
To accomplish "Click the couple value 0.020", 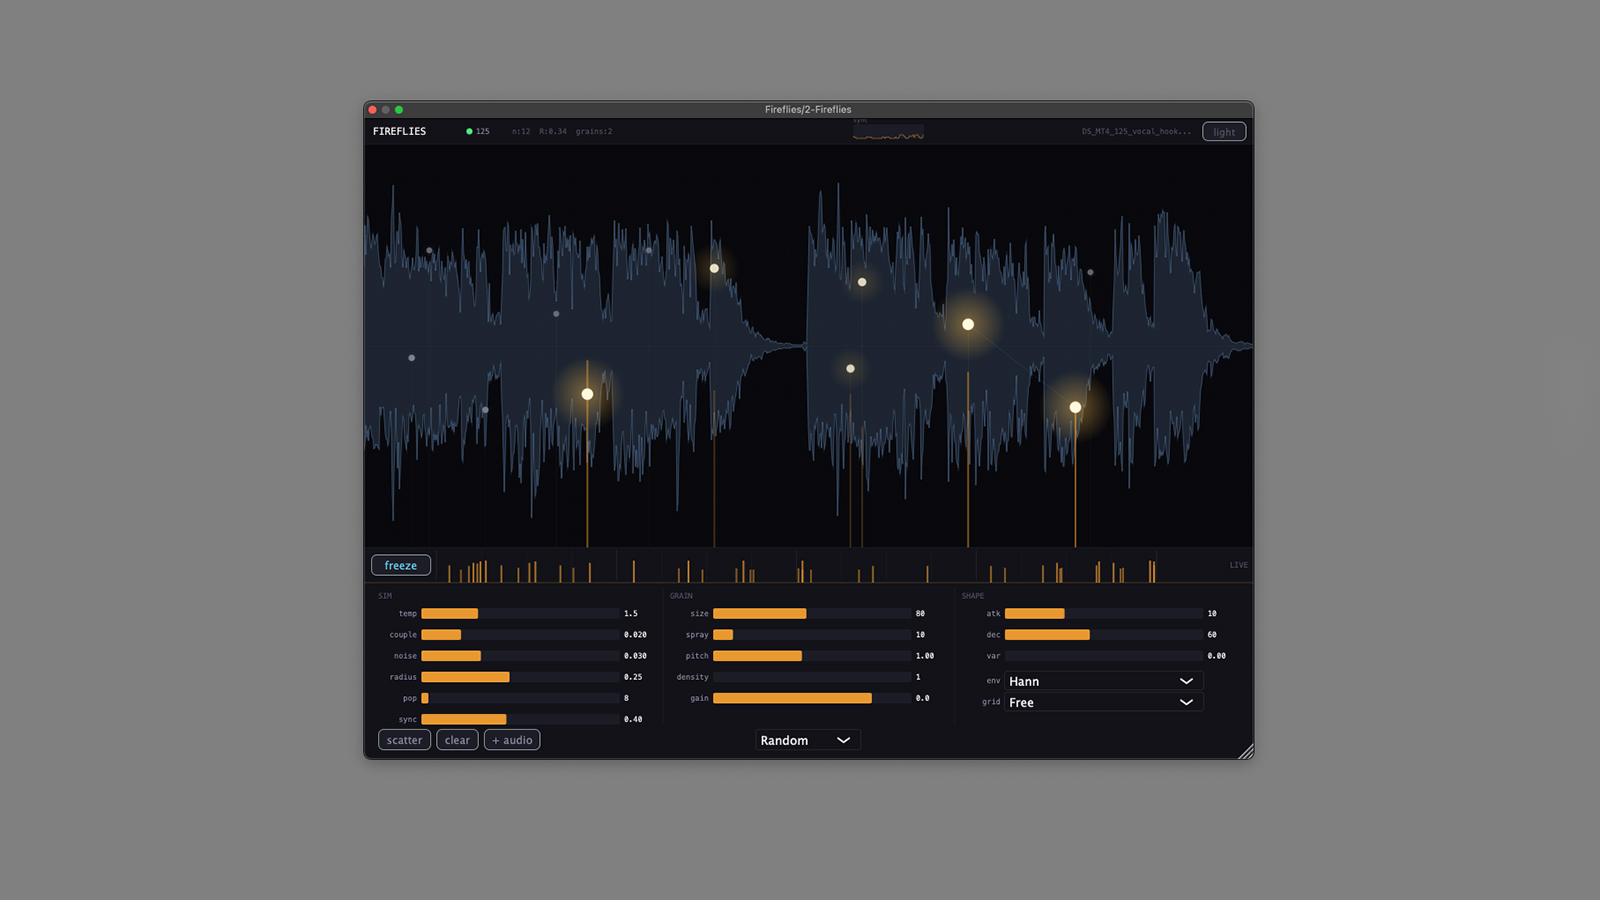I will (x=635, y=635).
